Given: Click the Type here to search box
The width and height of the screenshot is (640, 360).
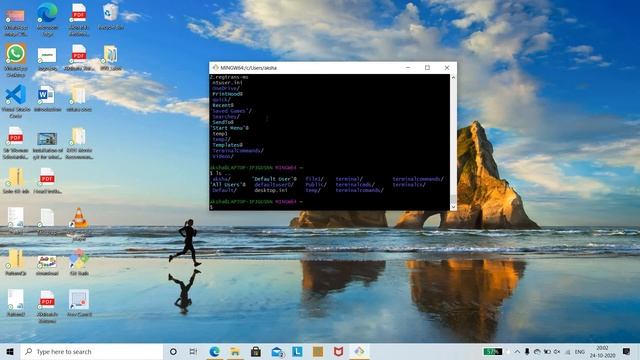Looking at the screenshot, I should click(92, 351).
